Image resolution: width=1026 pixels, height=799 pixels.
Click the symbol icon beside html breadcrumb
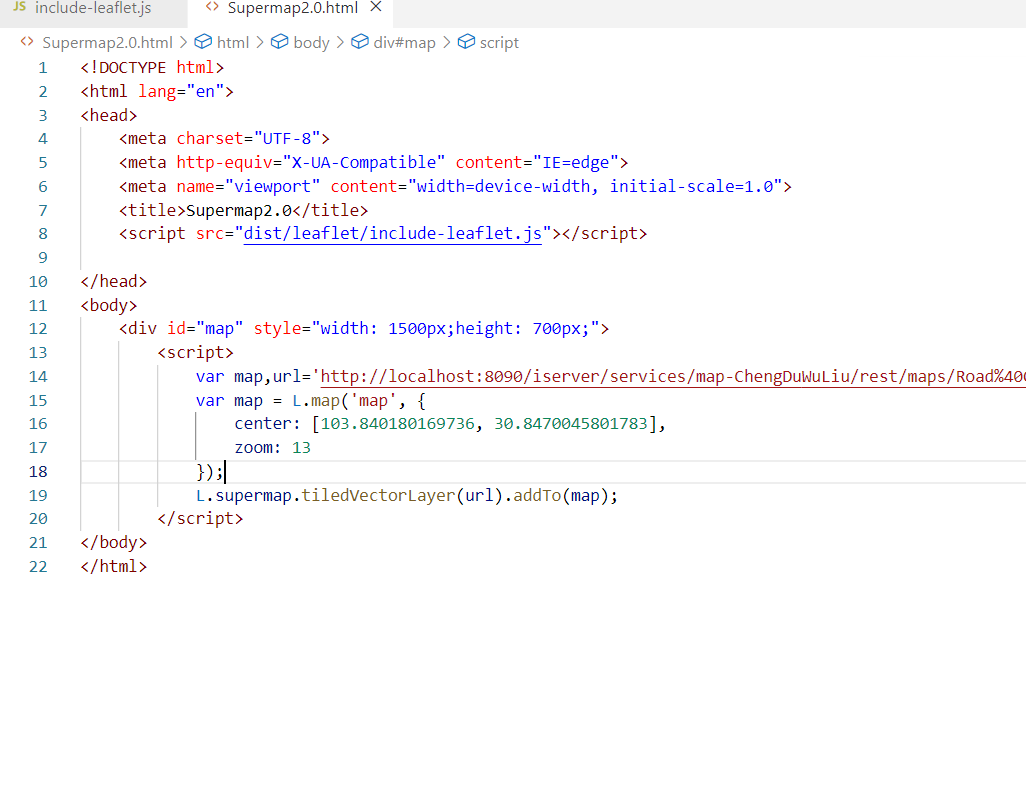[x=203, y=42]
